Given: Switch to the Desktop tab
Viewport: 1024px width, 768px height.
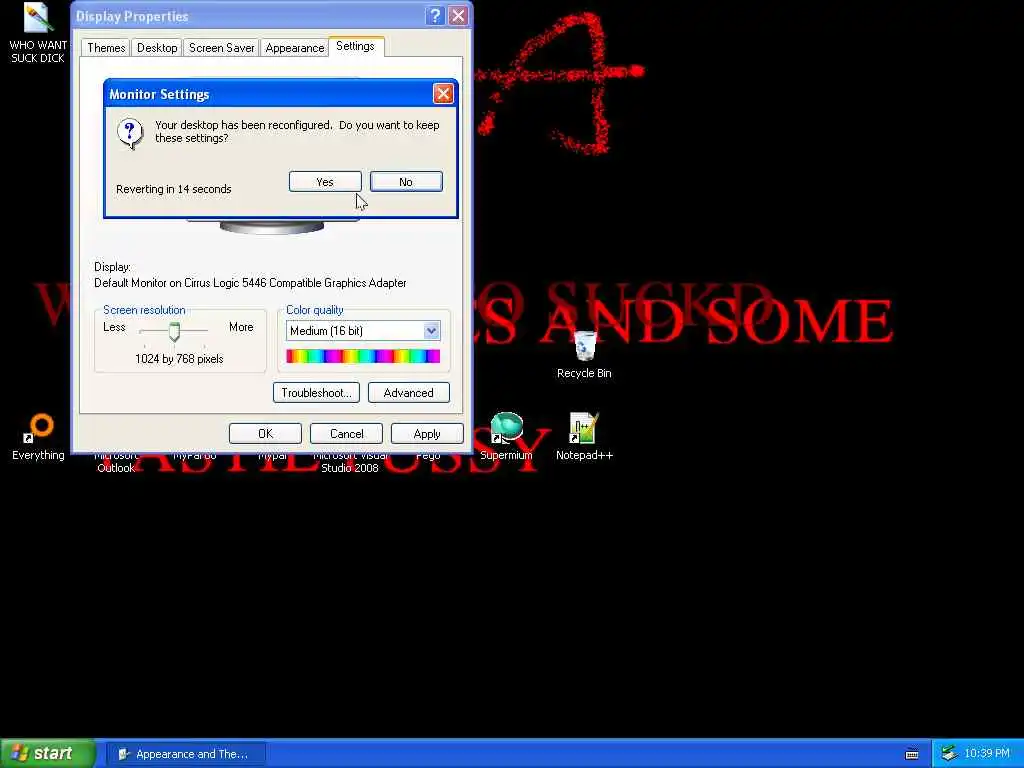Looking at the screenshot, I should click(x=157, y=48).
